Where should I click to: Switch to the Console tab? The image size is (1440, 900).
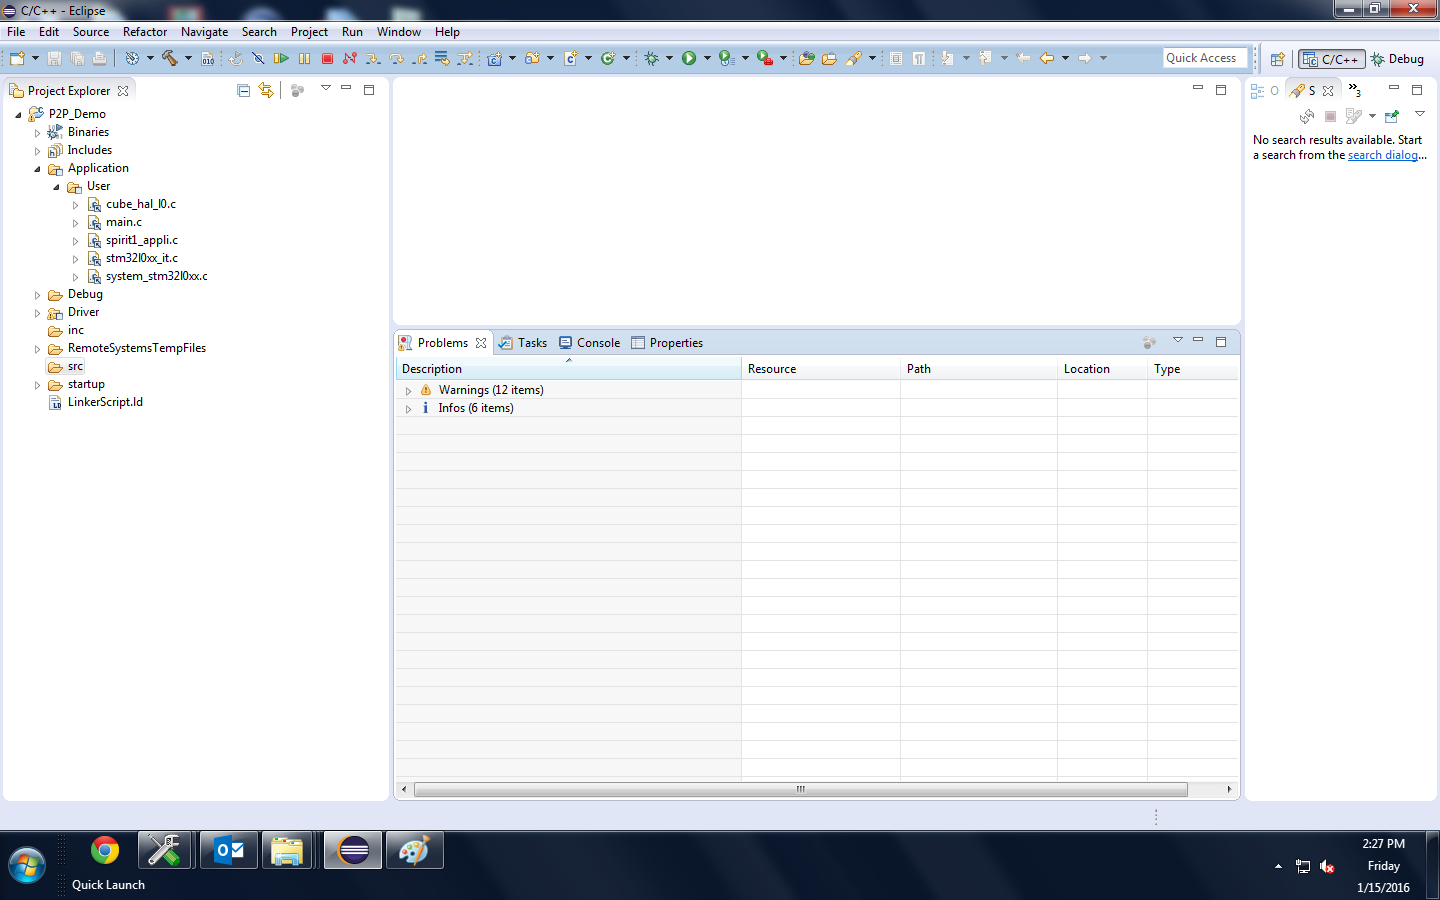pos(589,343)
